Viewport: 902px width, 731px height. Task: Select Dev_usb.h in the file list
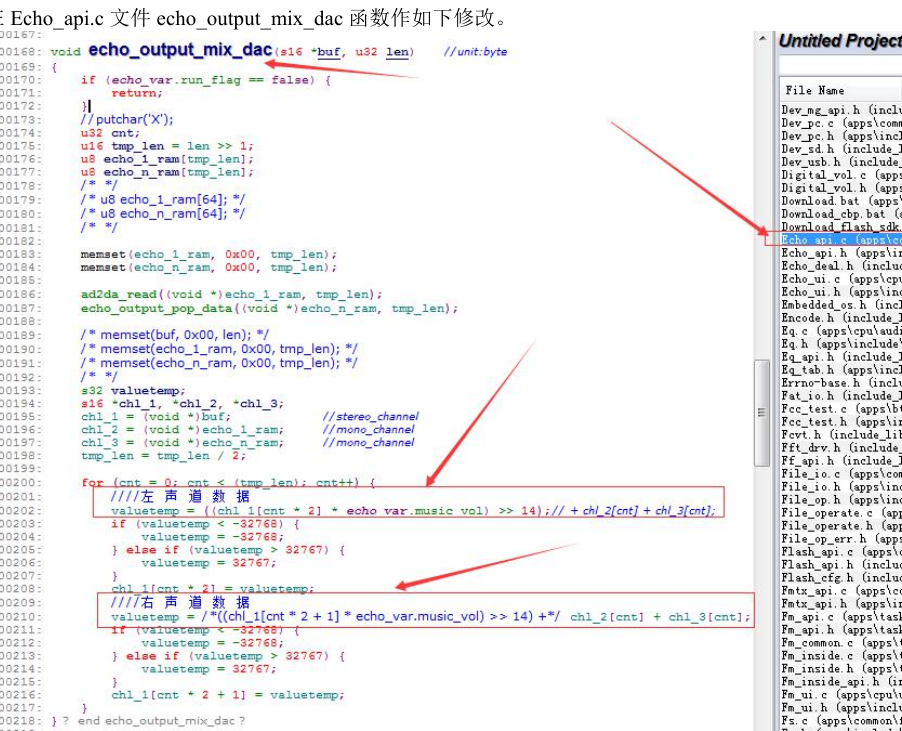coord(841,162)
